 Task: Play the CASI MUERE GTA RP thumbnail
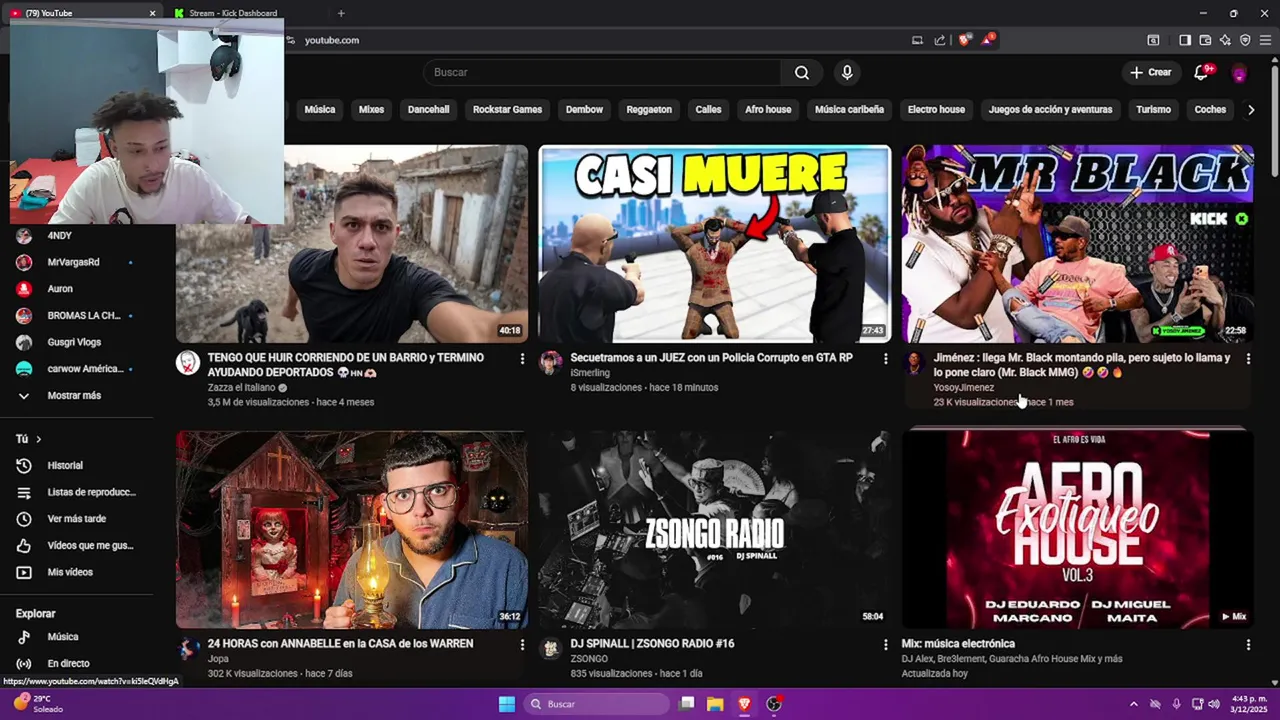[x=714, y=244]
